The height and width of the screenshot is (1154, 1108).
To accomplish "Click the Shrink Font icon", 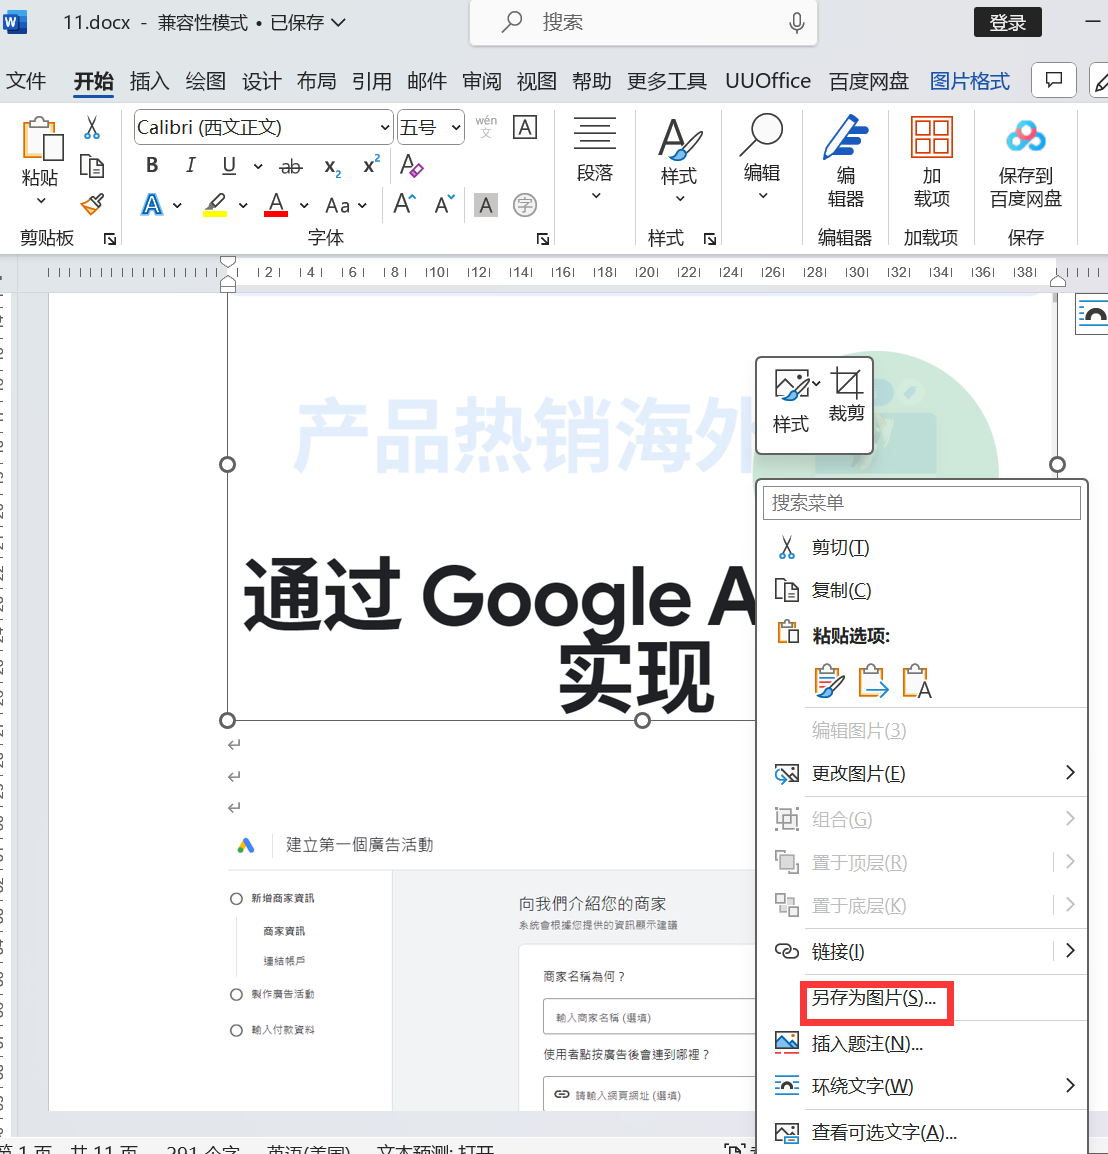I will tap(445, 204).
